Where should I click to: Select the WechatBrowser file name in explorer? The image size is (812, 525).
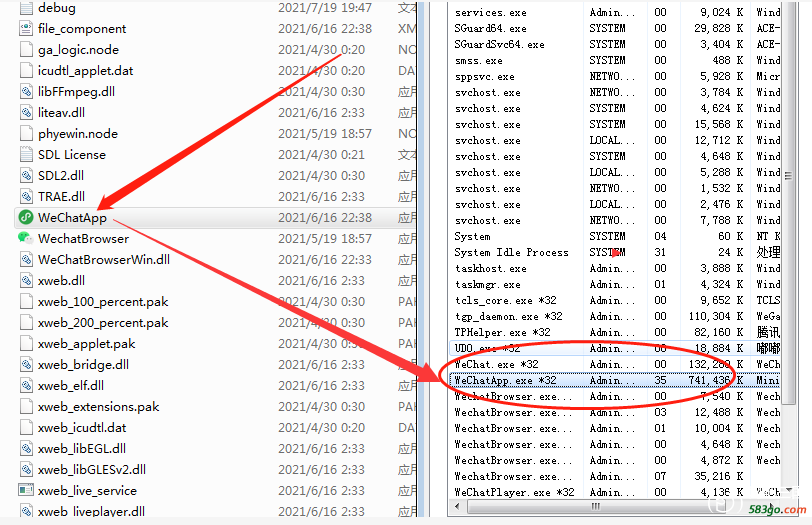coord(83,239)
